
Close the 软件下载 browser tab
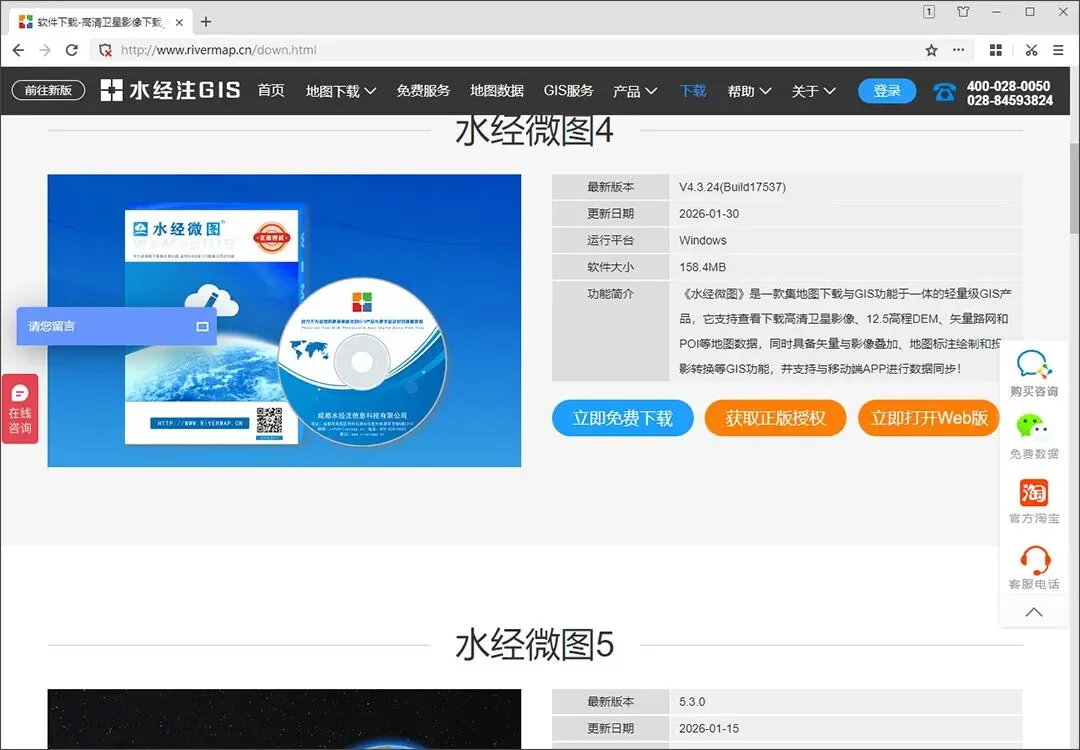point(179,22)
